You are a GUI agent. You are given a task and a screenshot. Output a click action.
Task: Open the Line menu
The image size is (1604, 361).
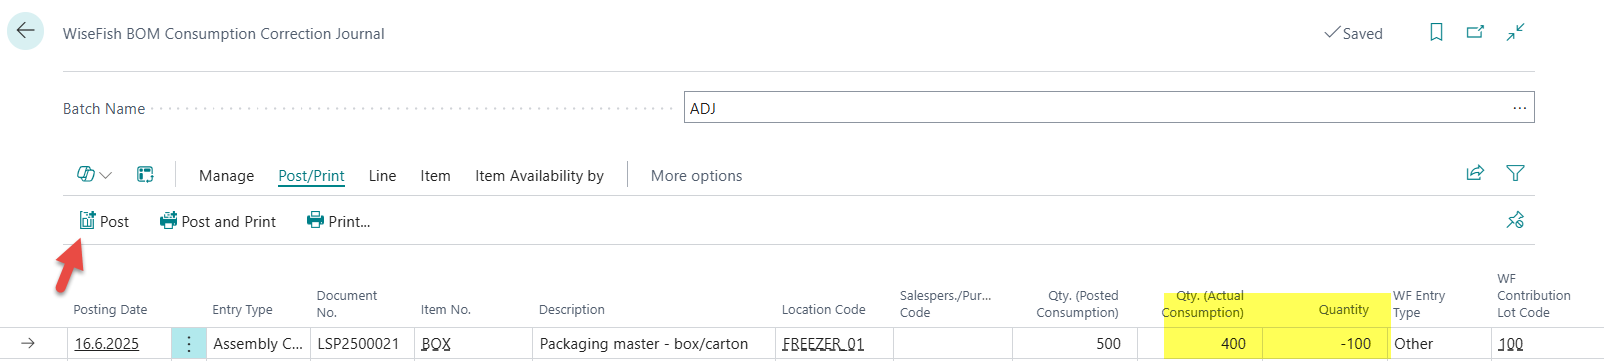pos(382,176)
